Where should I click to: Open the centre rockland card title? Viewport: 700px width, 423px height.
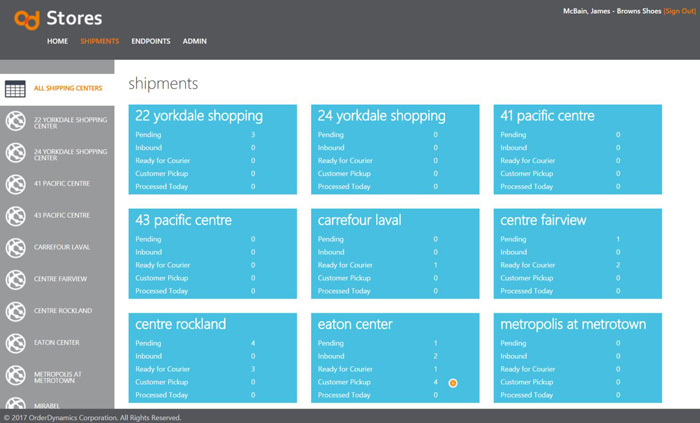[181, 324]
